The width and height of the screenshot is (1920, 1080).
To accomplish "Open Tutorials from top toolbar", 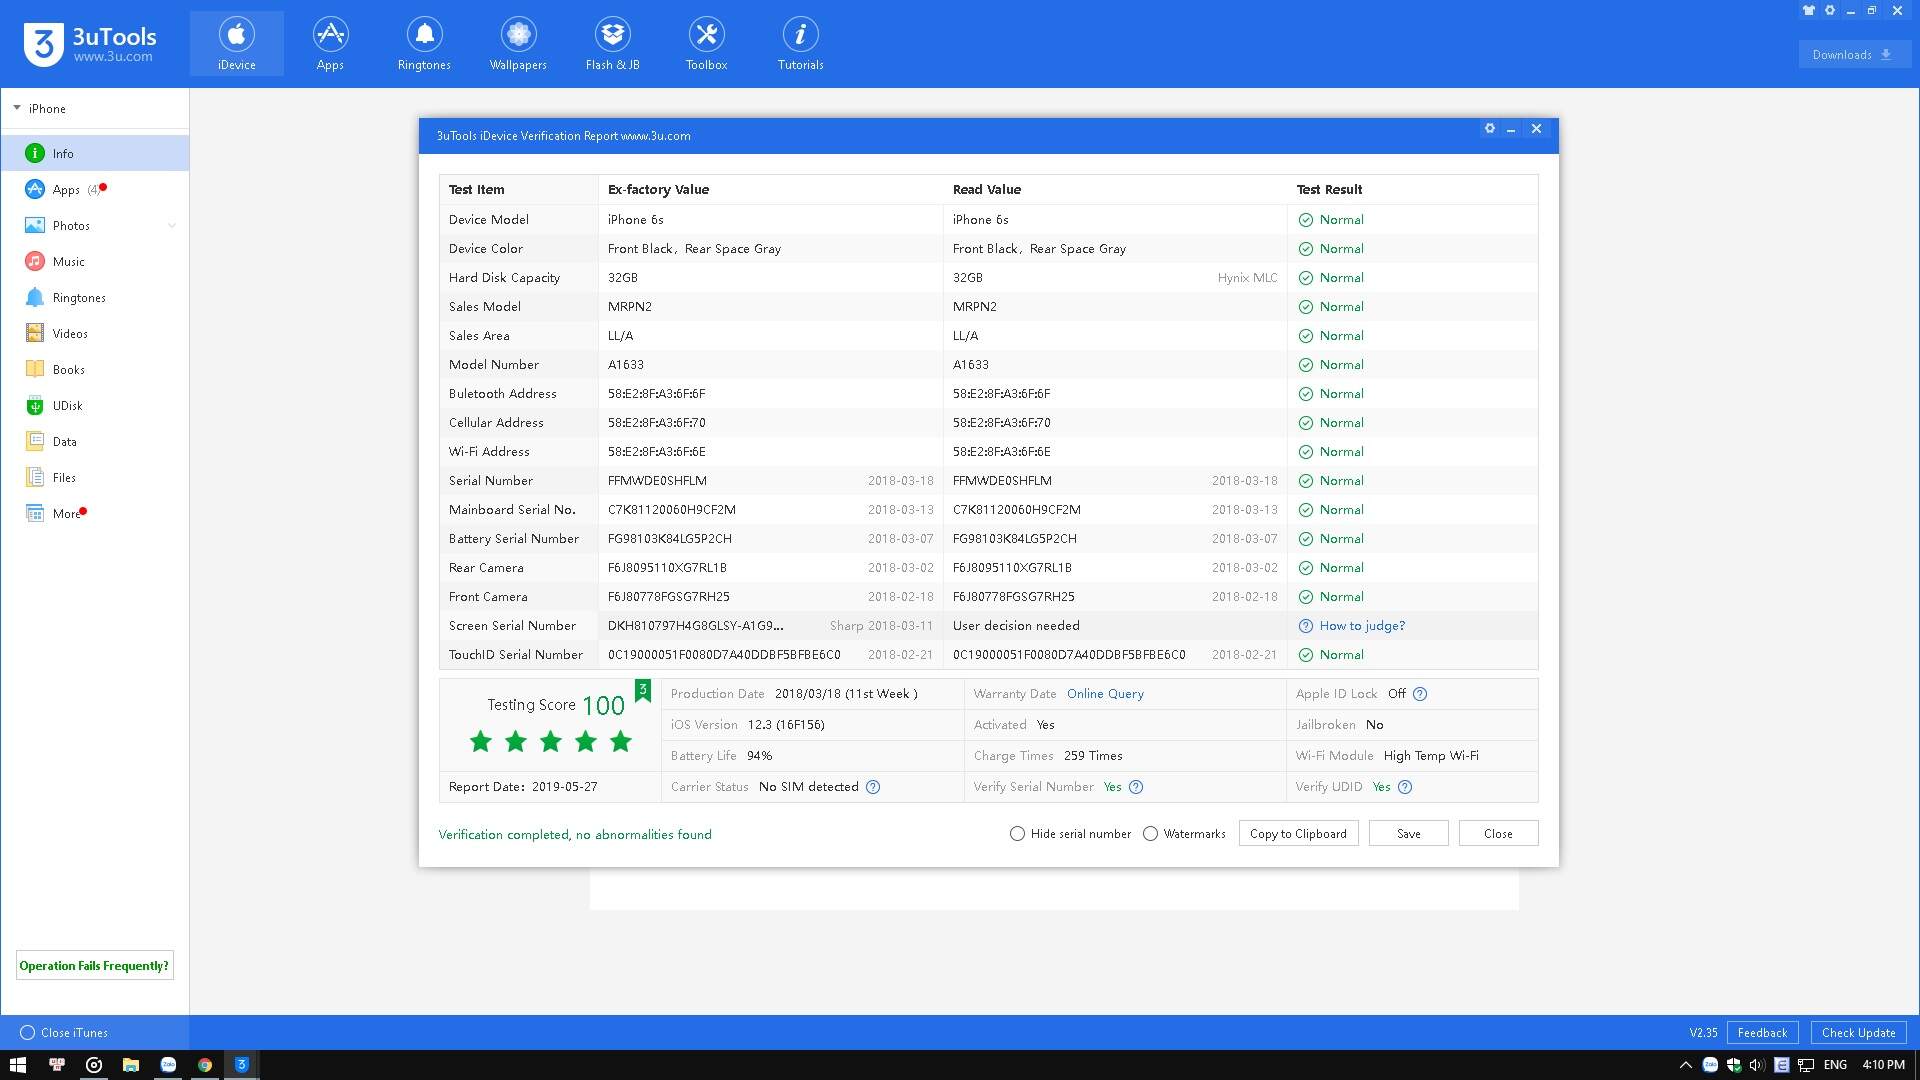I will pos(800,45).
